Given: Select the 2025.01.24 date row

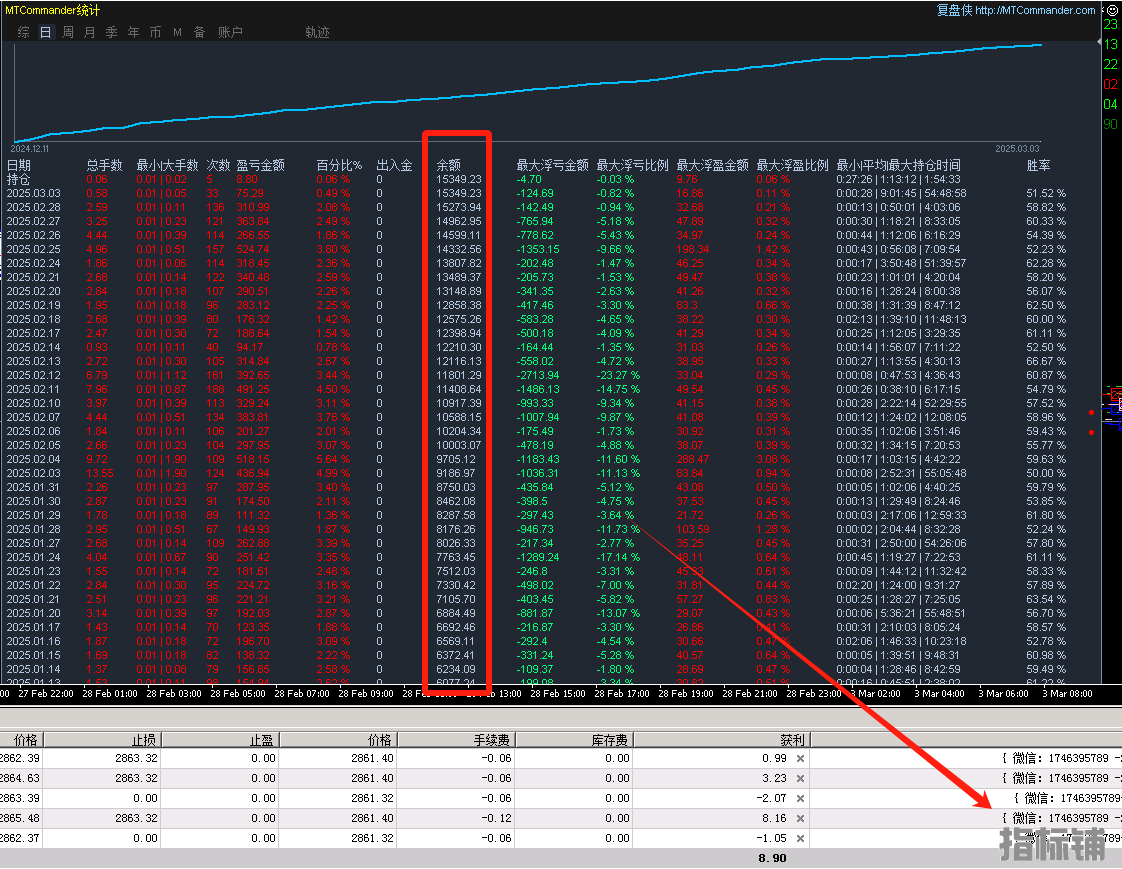Looking at the screenshot, I should point(34,557).
